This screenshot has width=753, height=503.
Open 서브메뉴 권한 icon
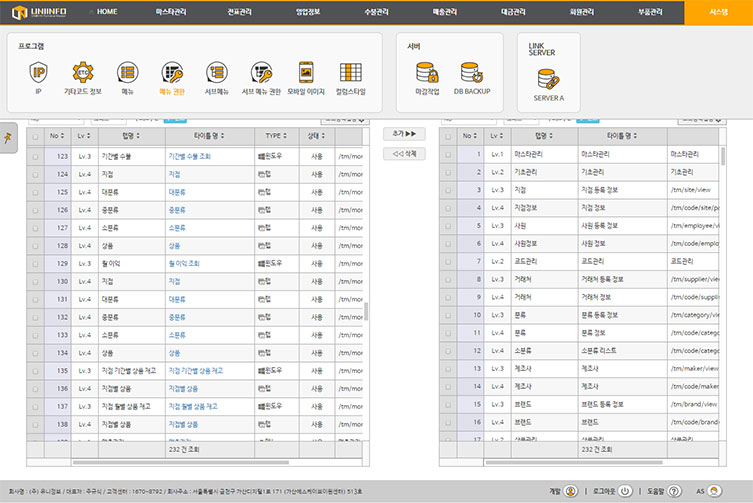(261, 73)
